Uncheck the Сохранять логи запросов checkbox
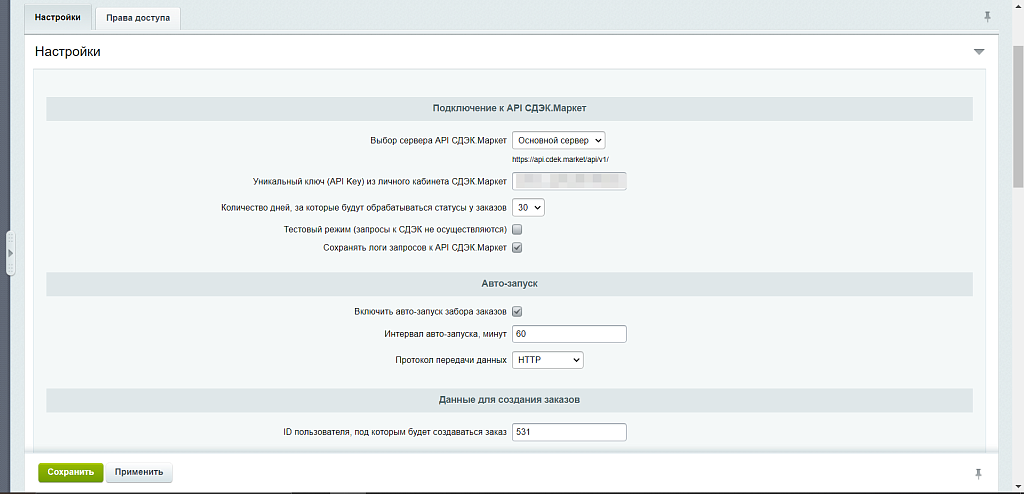This screenshot has width=1024, height=494. pos(517,247)
